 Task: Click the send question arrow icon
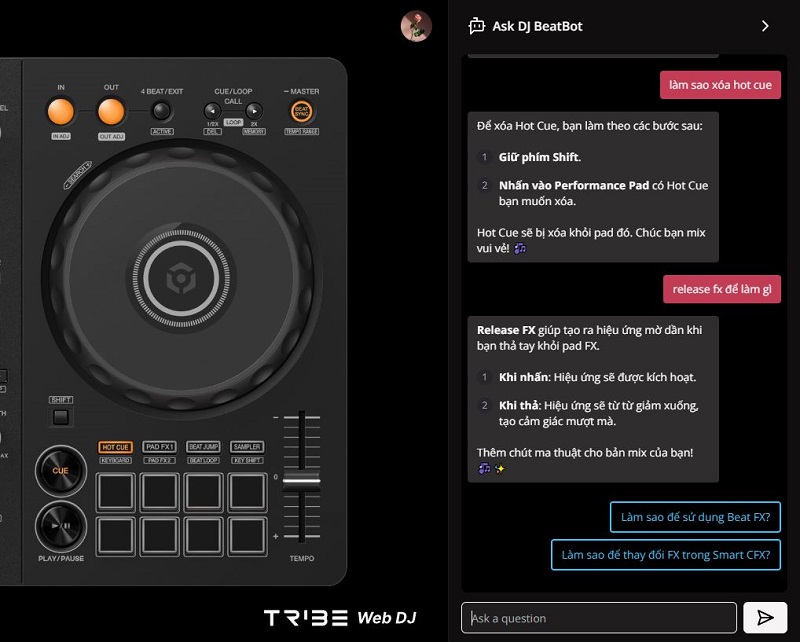click(x=766, y=618)
